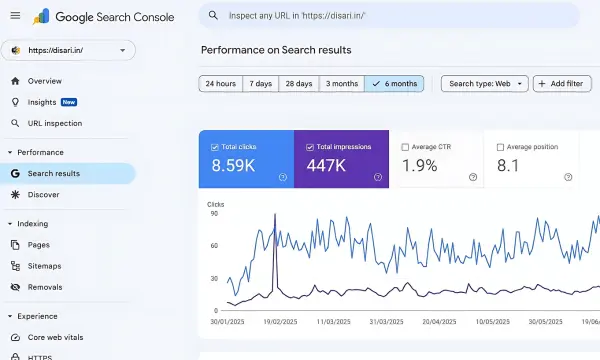This screenshot has width=600, height=360.
Task: Open Insights via lightbulb icon
Action: [15, 102]
